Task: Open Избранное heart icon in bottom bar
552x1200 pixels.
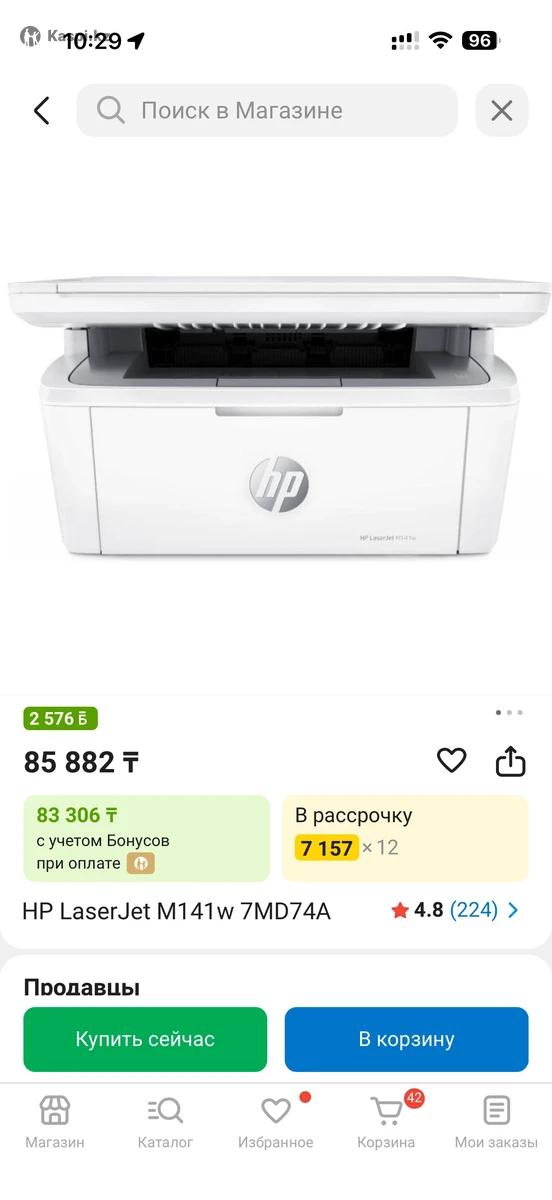Action: coord(276,1121)
